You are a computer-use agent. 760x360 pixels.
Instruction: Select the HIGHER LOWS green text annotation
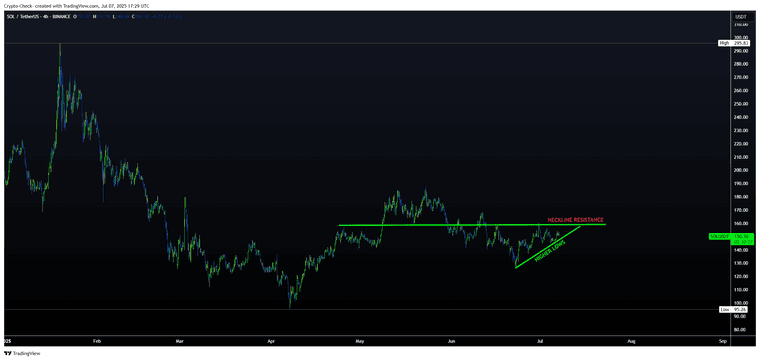(x=550, y=251)
